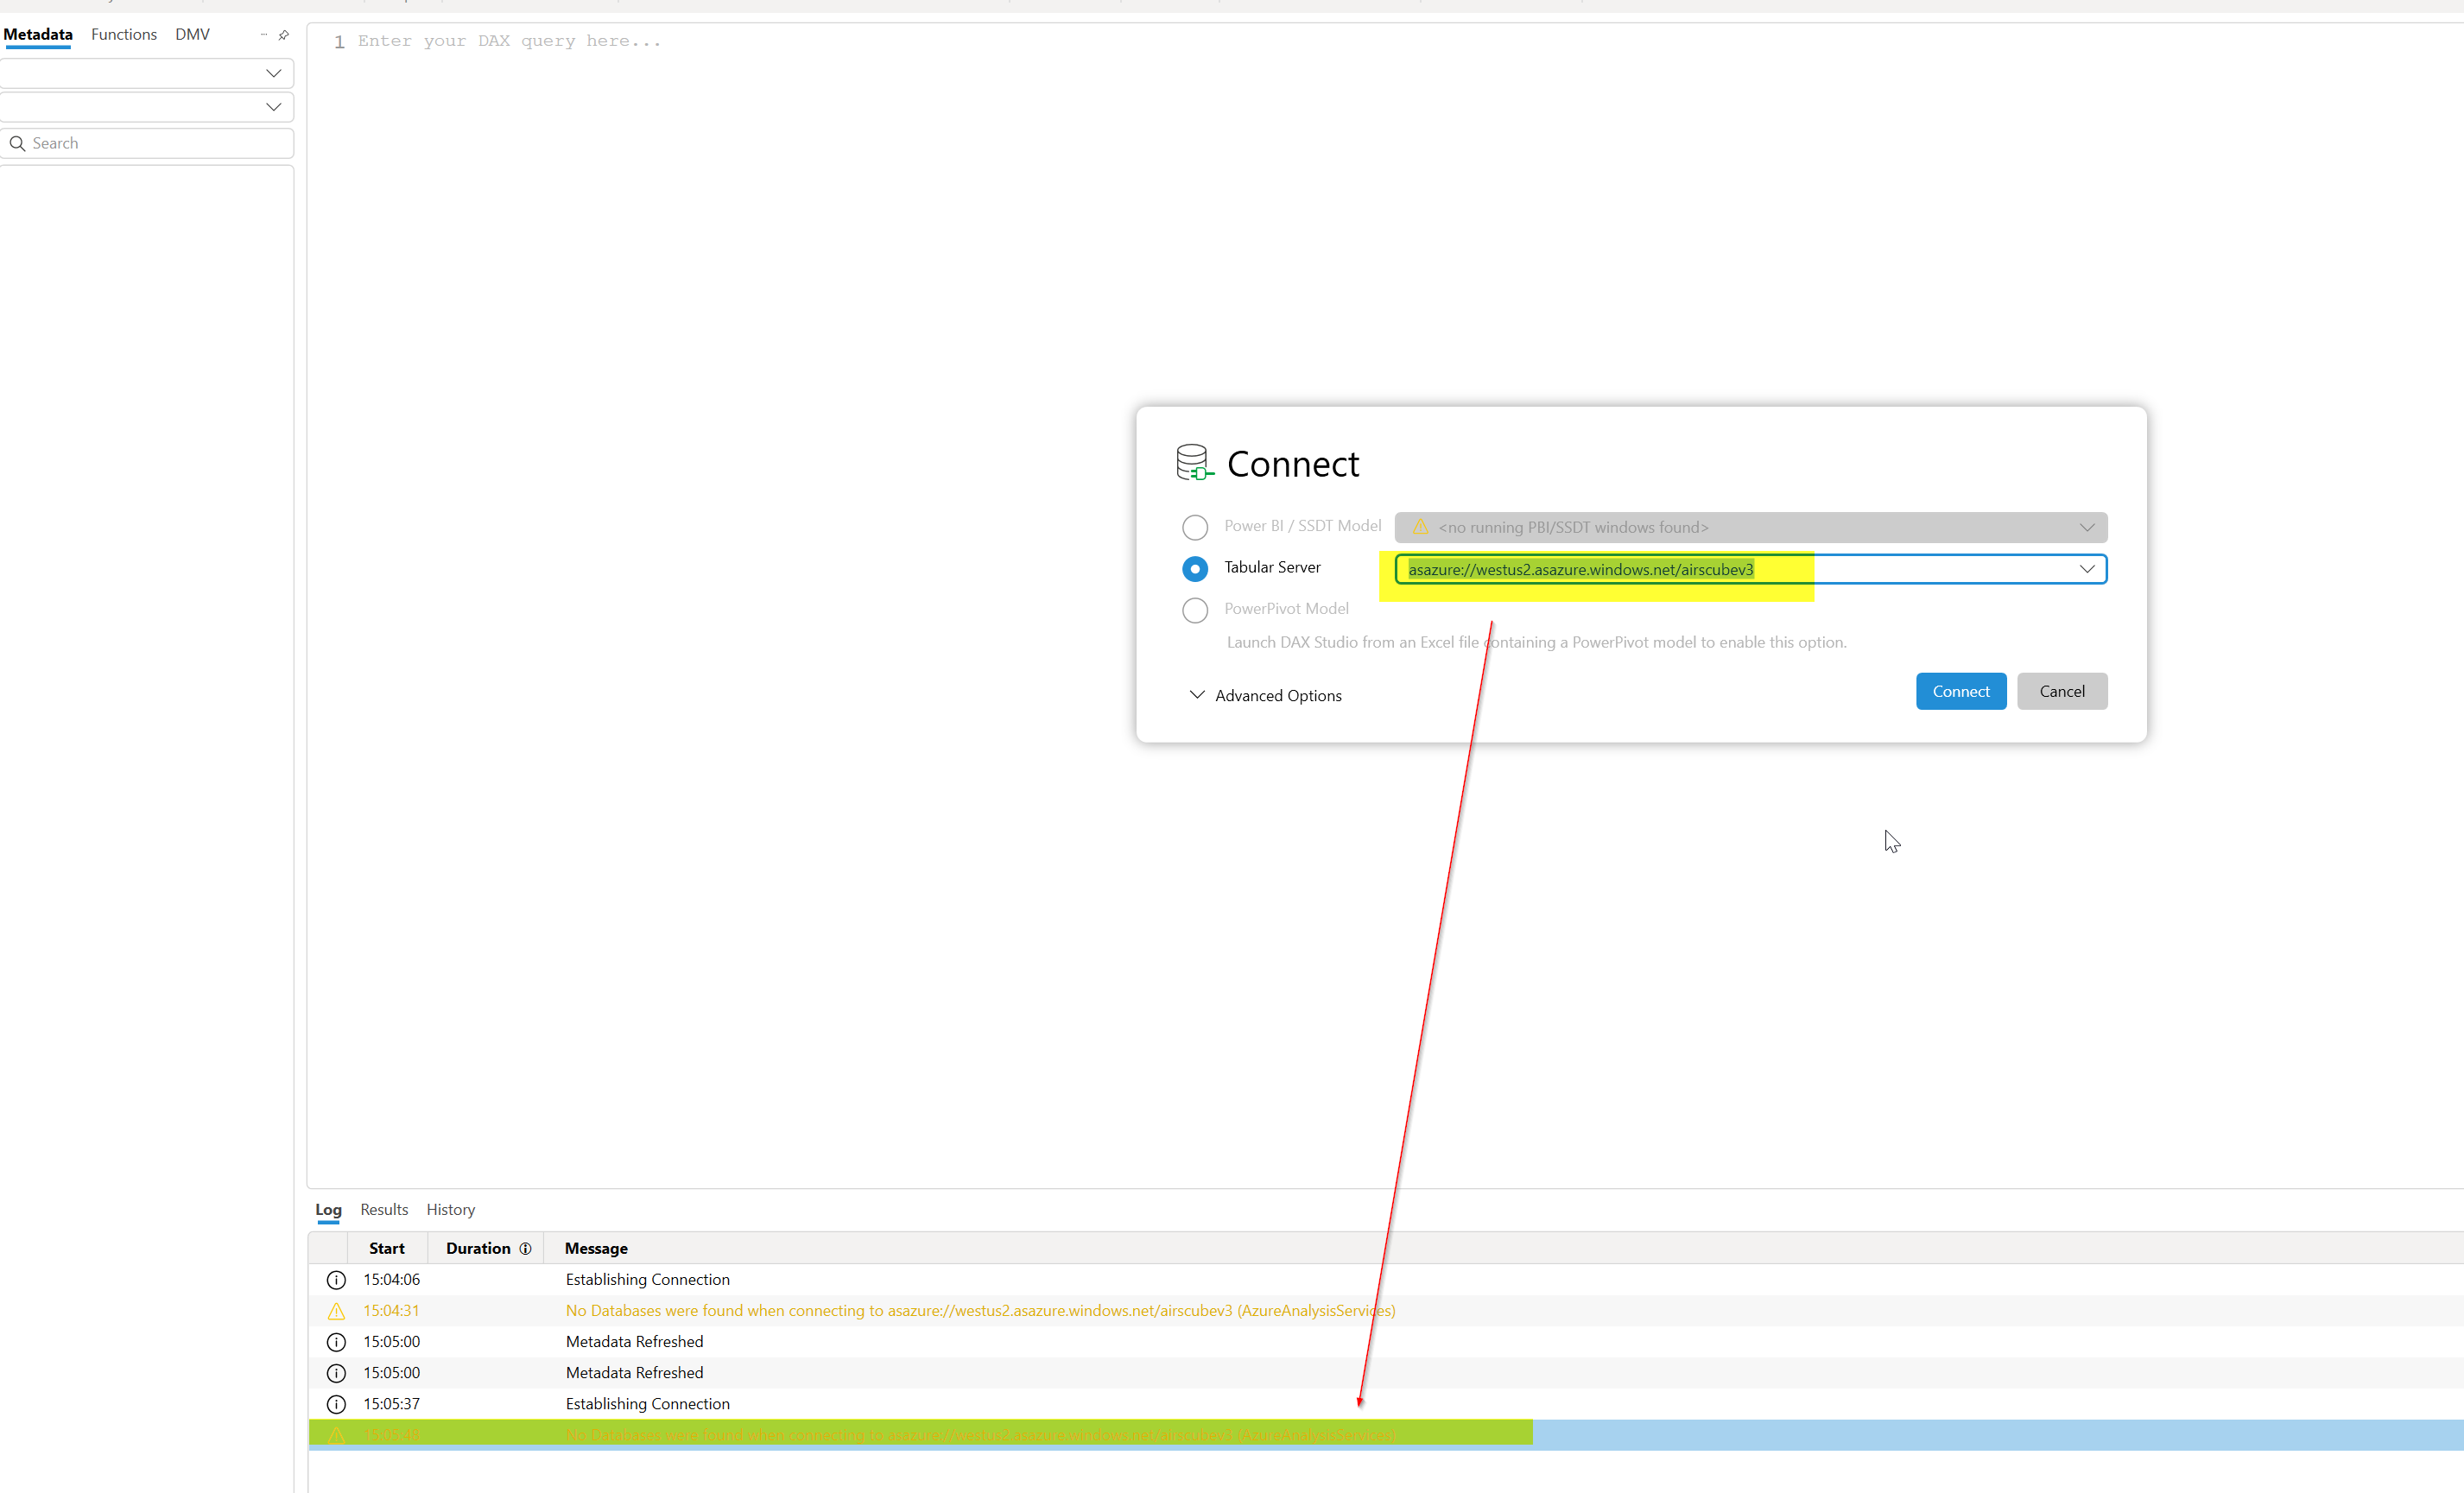Image resolution: width=2464 pixels, height=1493 pixels.
Task: Click the info icon on the 15:04:06 log entry
Action: (x=336, y=1279)
